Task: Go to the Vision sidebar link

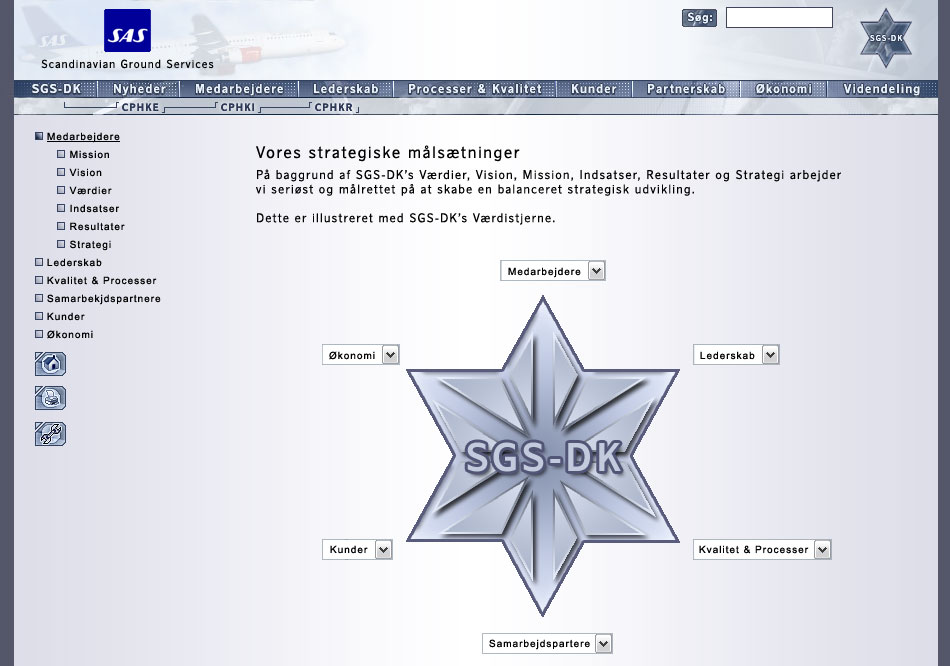Action: click(x=85, y=173)
